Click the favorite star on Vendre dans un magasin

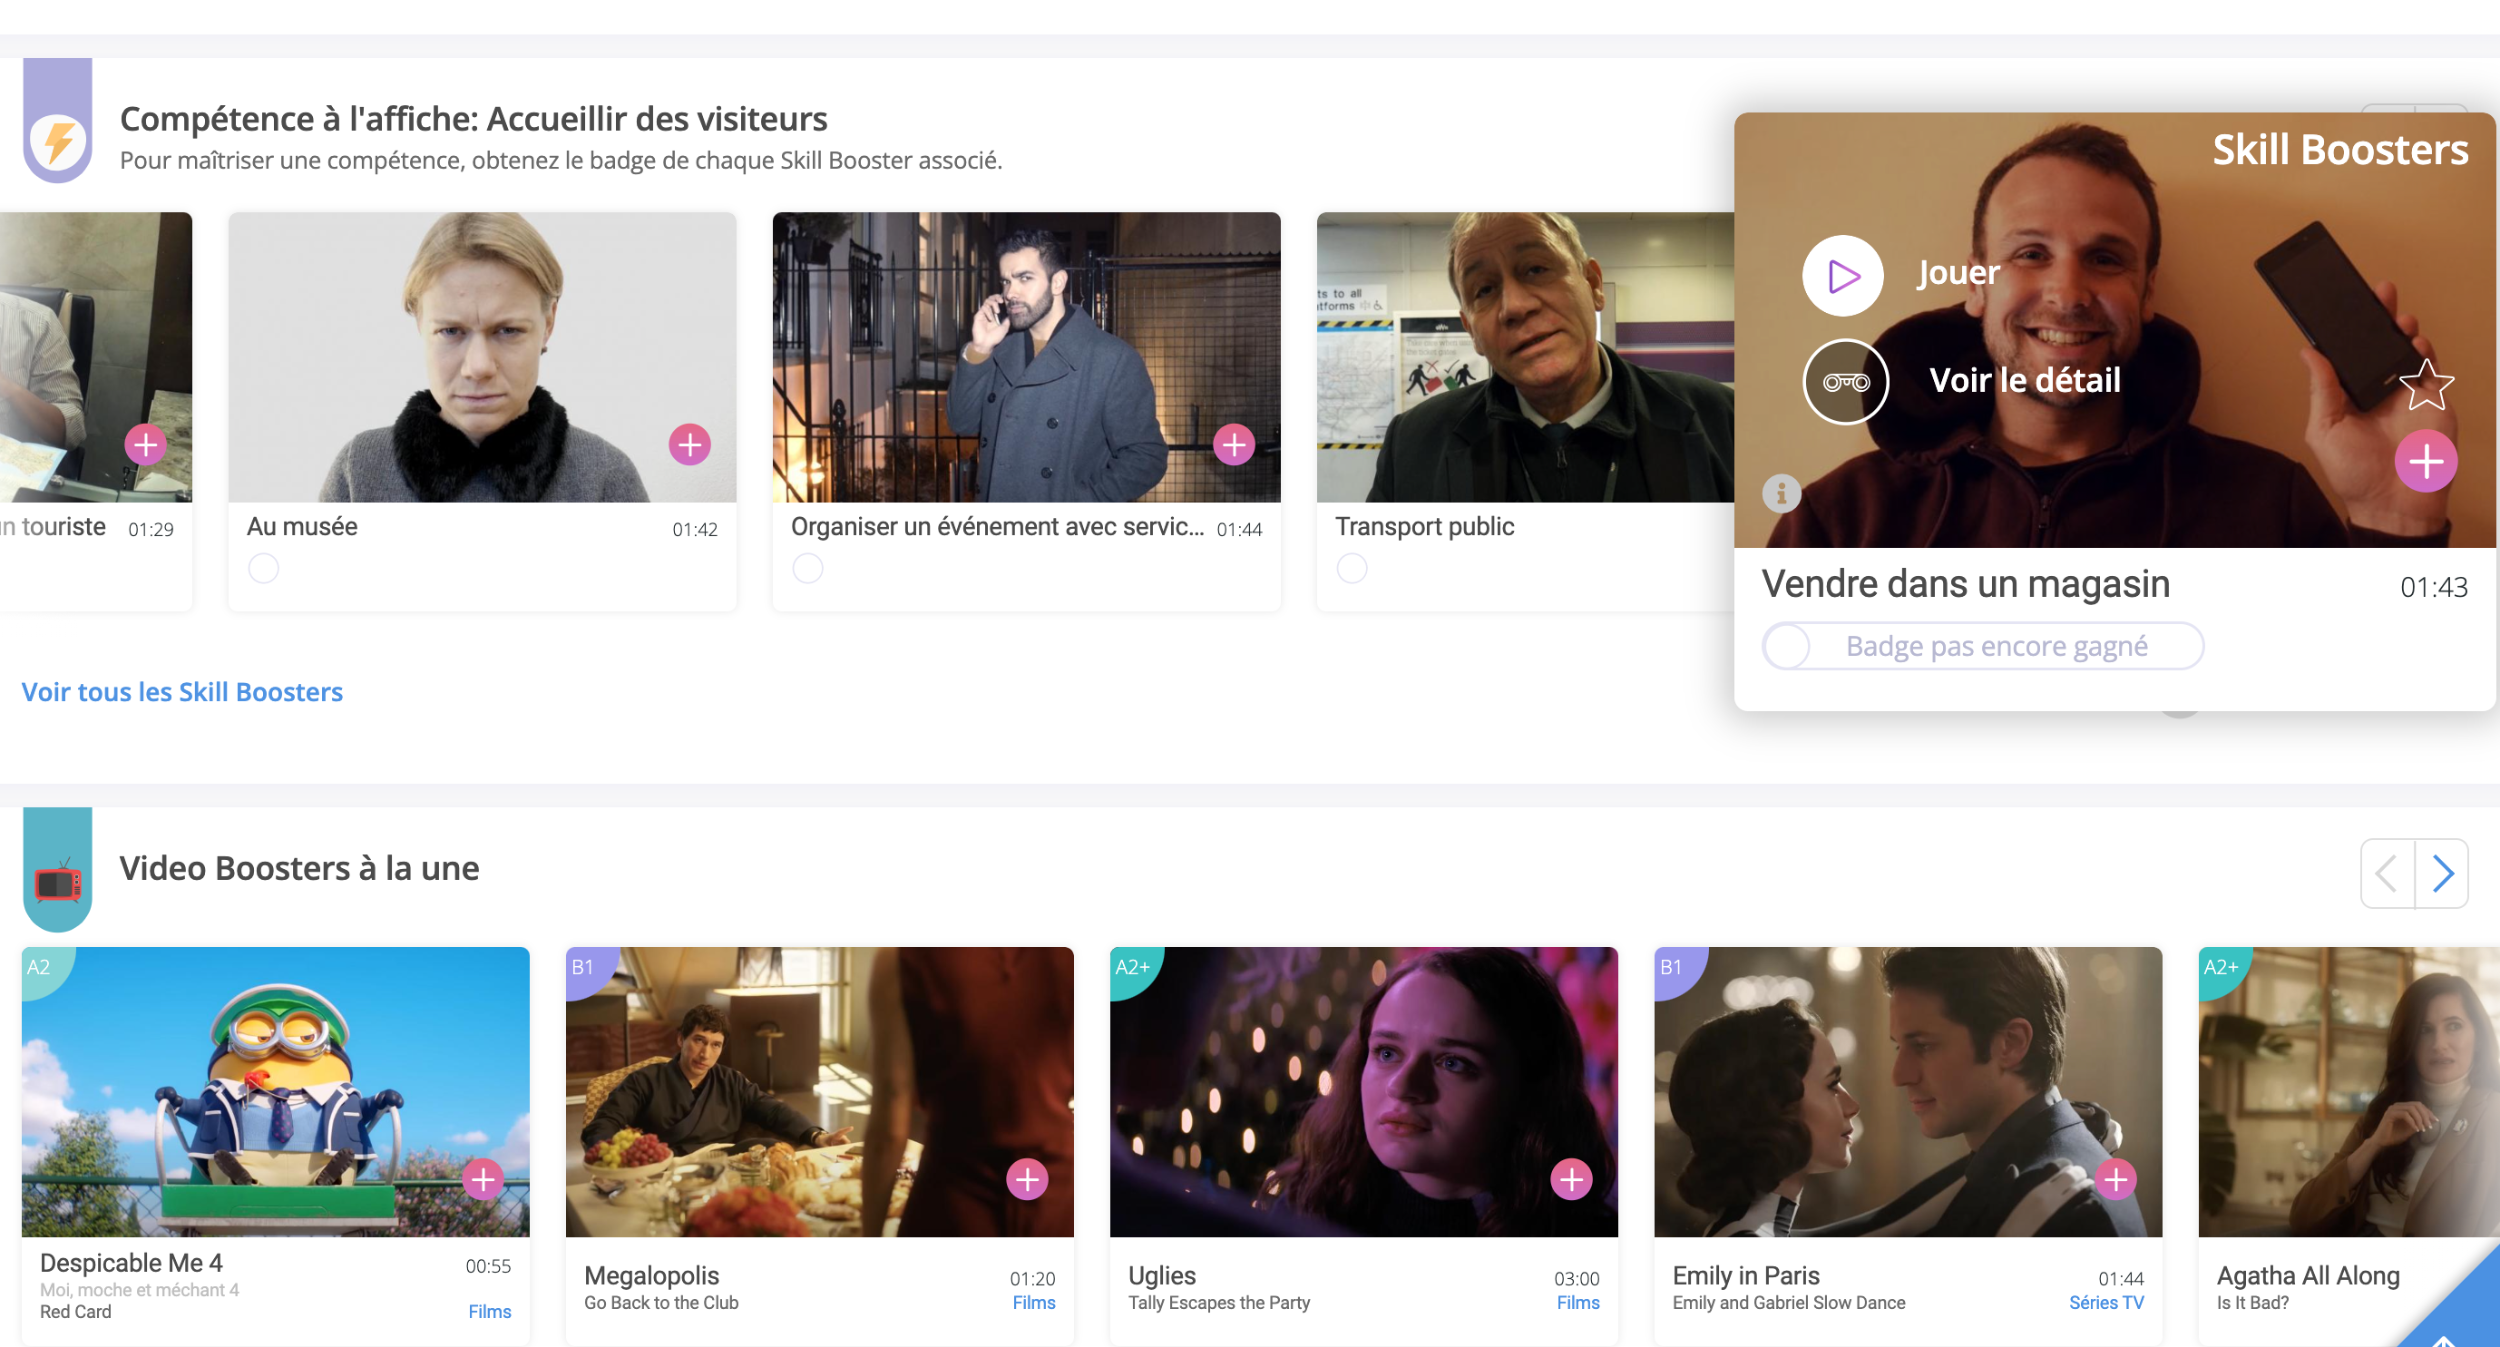(x=2426, y=385)
